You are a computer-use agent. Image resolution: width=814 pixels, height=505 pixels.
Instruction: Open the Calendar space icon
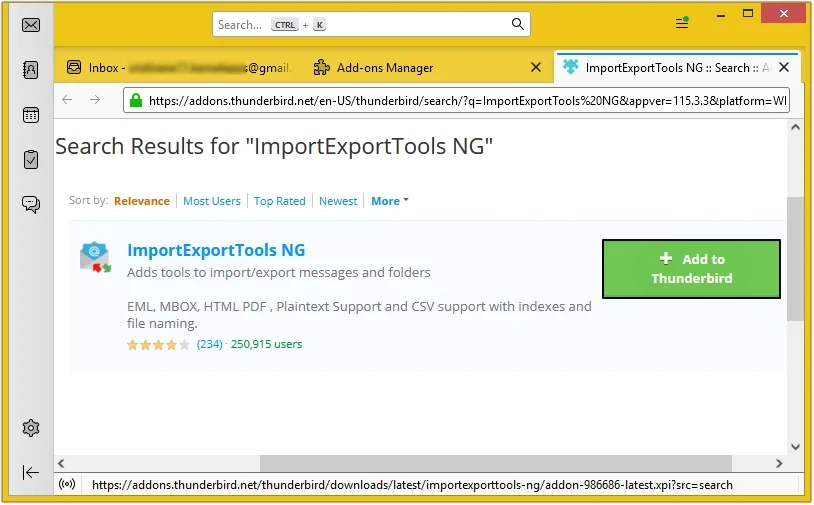(31, 115)
